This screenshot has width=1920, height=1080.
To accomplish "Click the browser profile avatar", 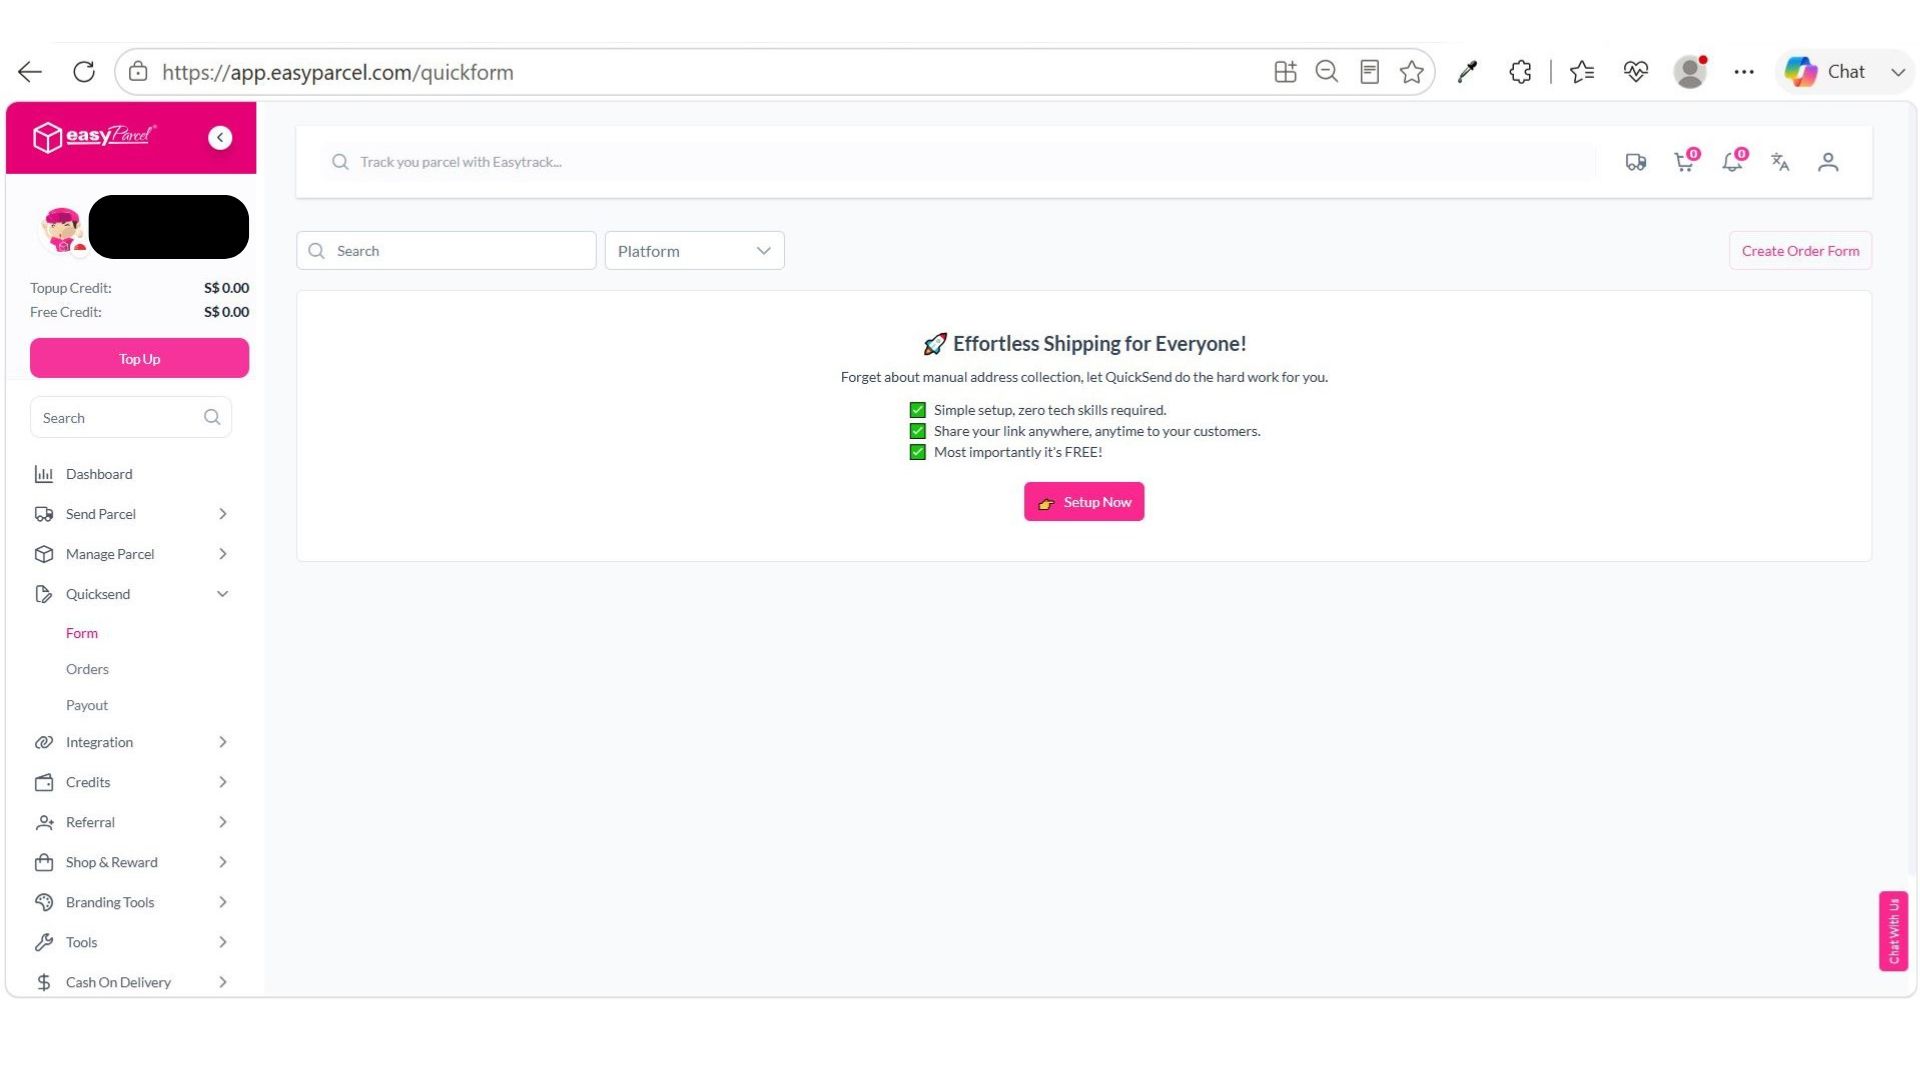I will (x=1690, y=72).
